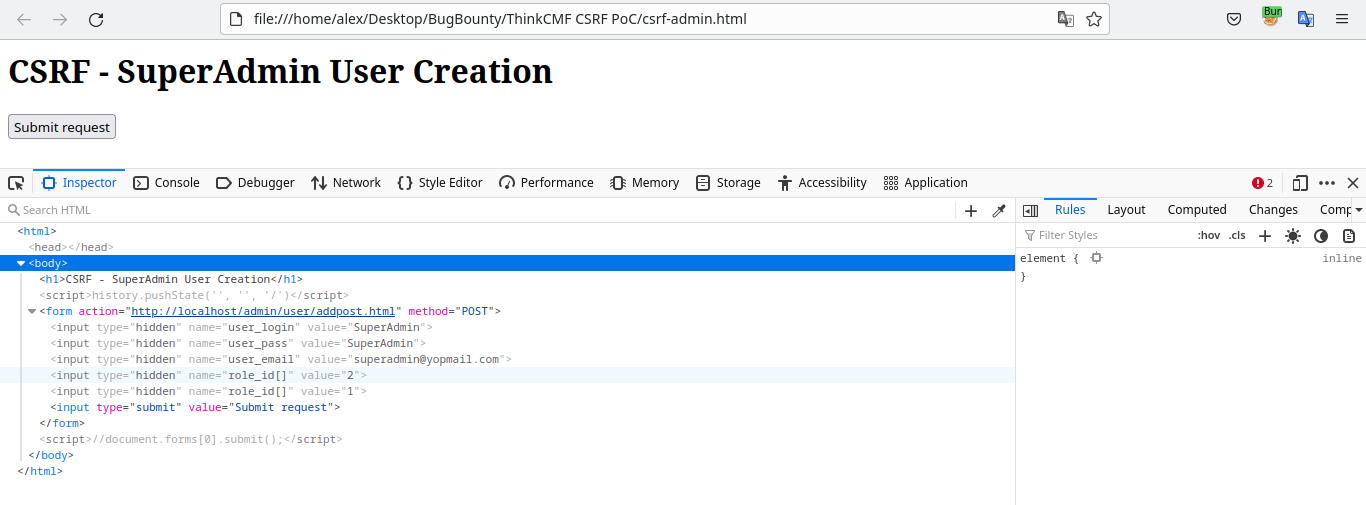Click the Search HTML field

coord(480,210)
